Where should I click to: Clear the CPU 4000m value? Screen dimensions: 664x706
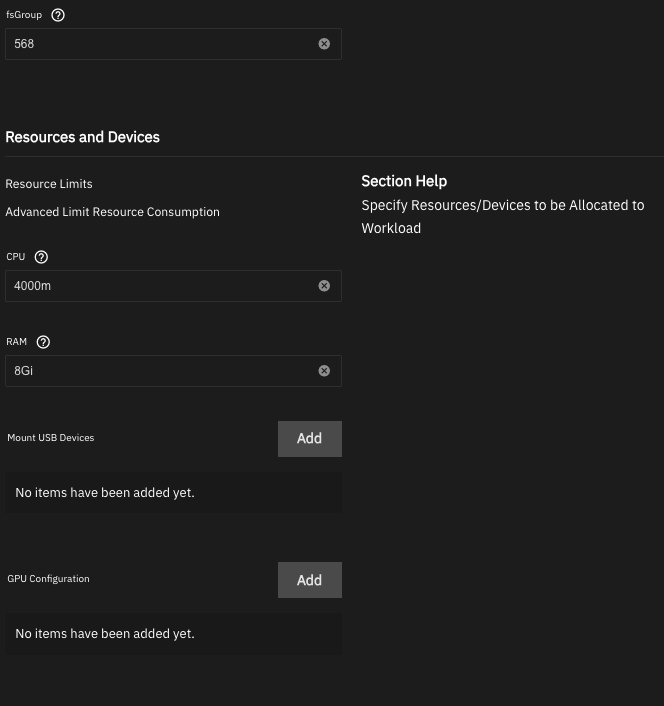pyautogui.click(x=324, y=286)
